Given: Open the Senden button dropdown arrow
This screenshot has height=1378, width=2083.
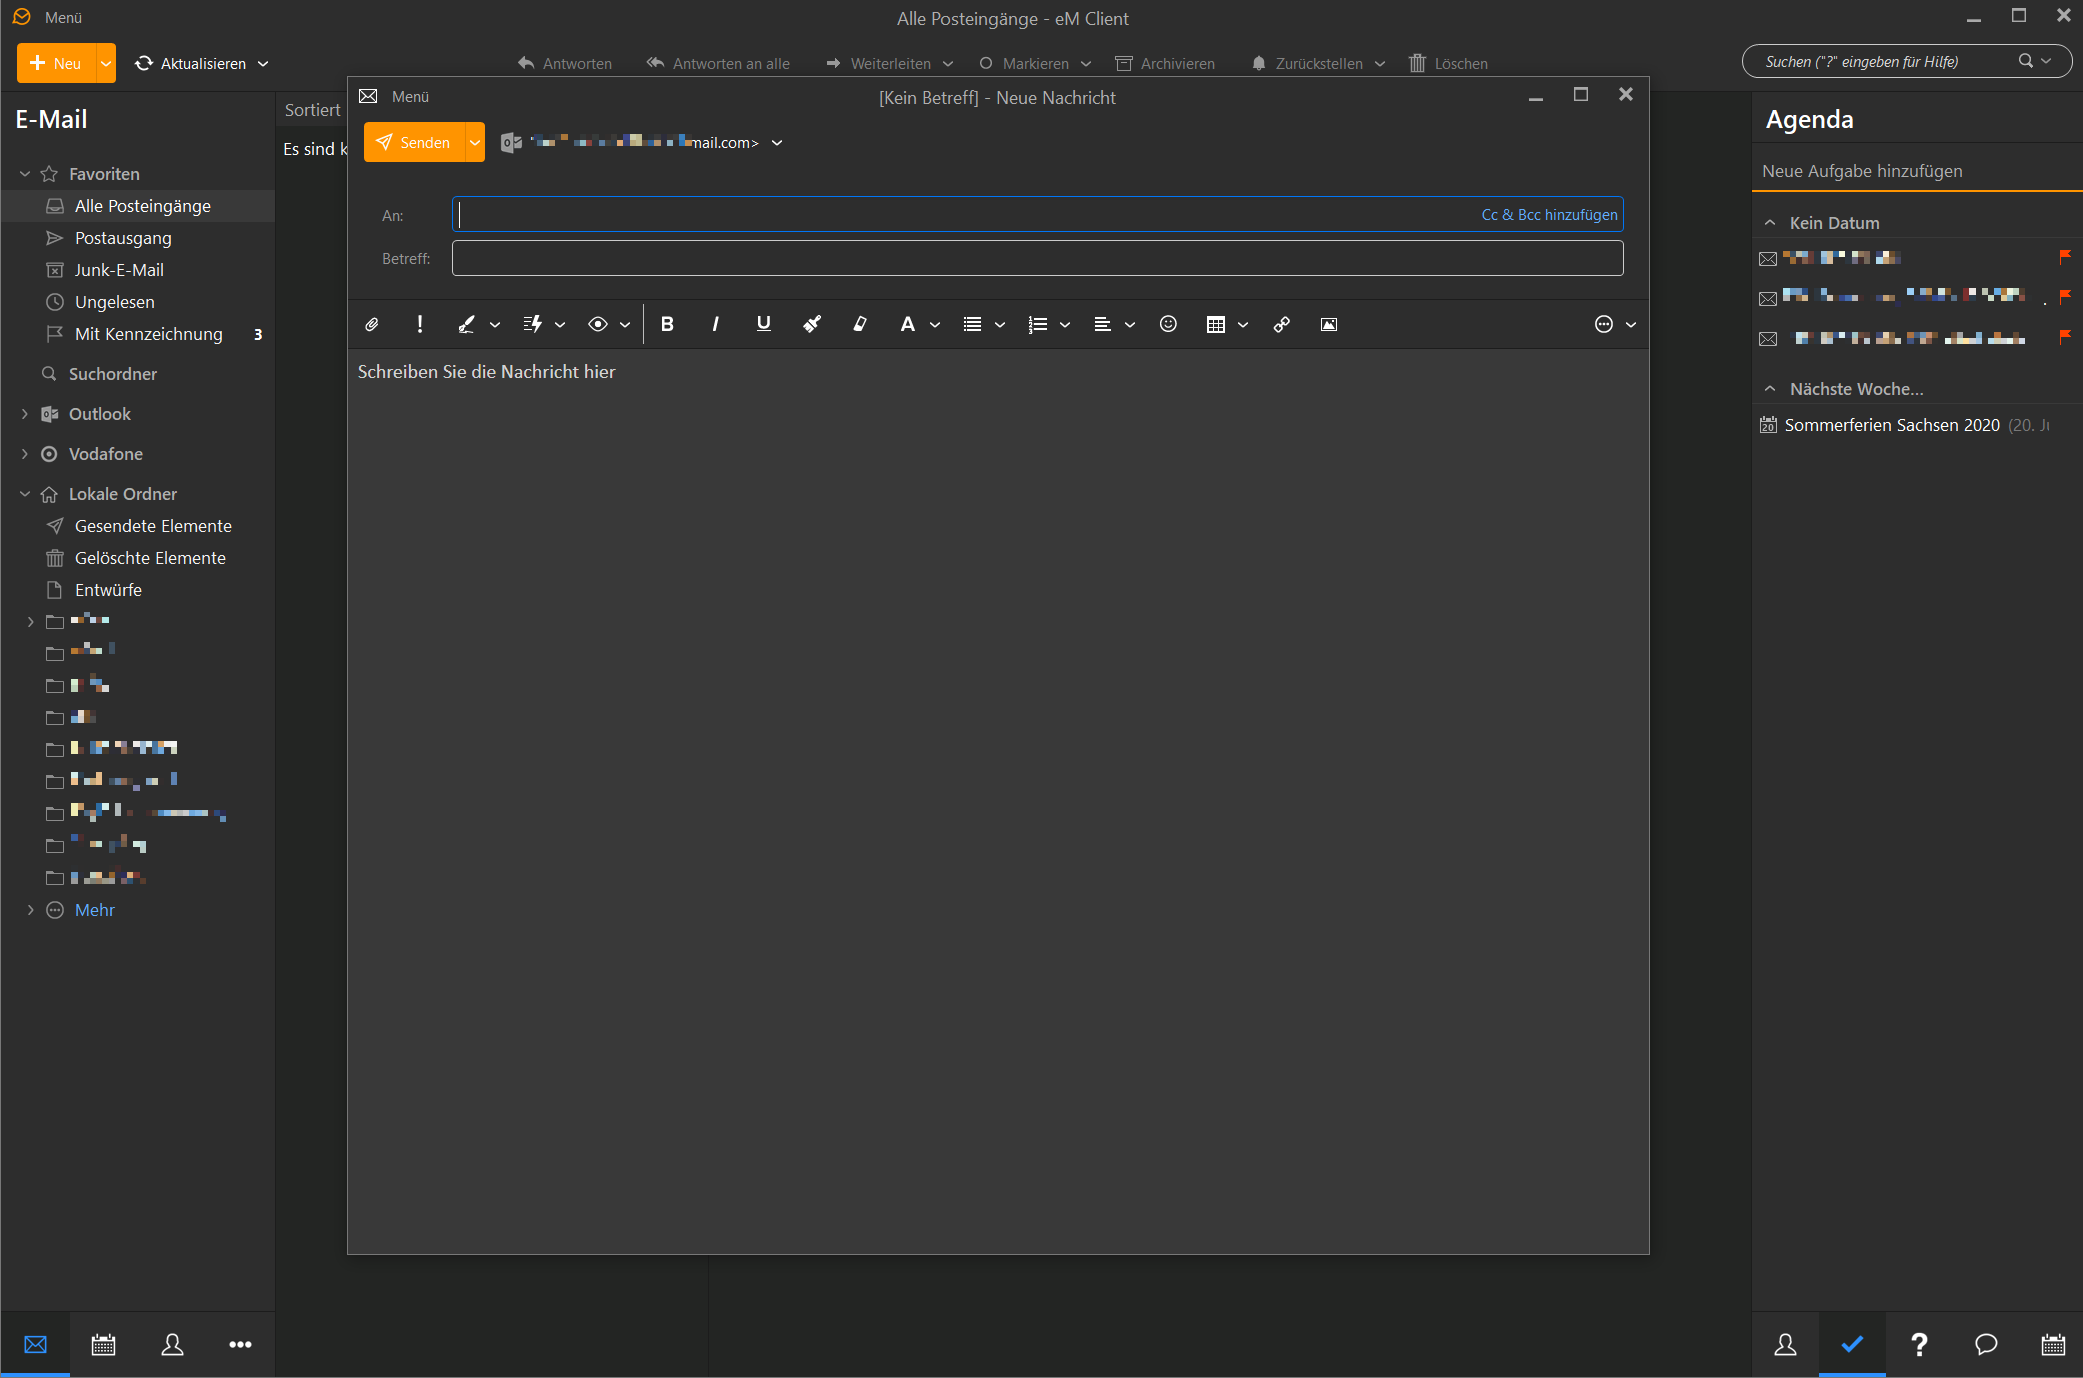Looking at the screenshot, I should click(475, 143).
